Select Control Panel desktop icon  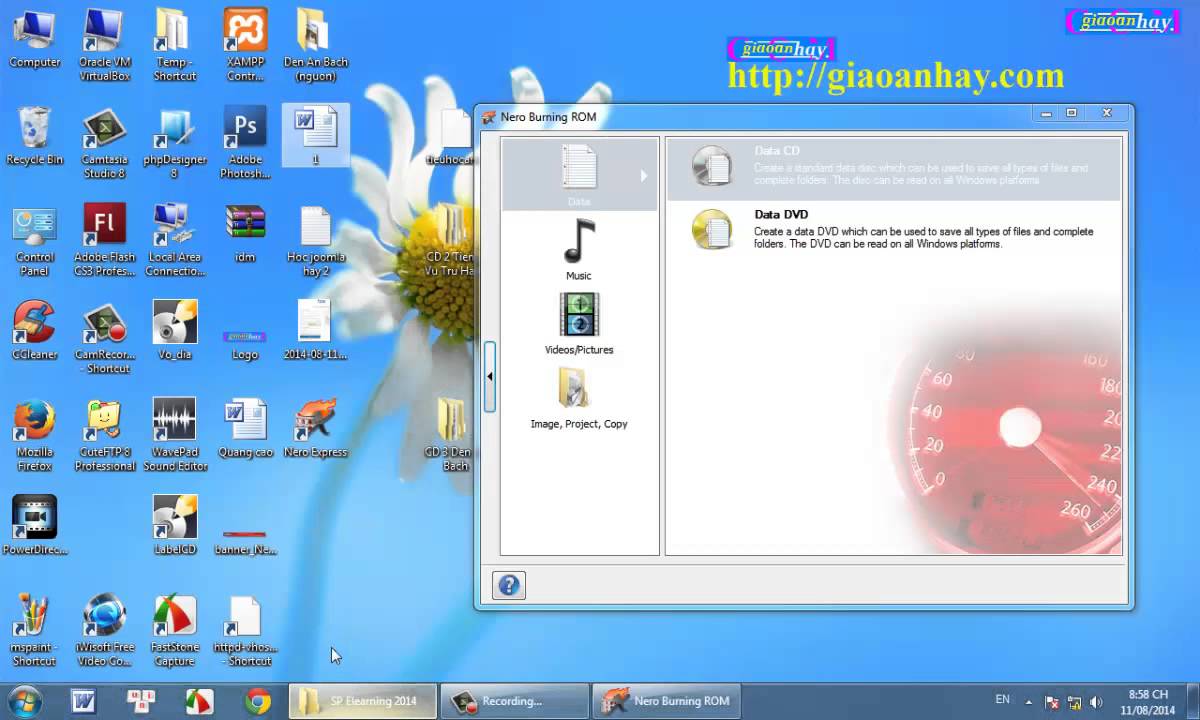point(35,240)
